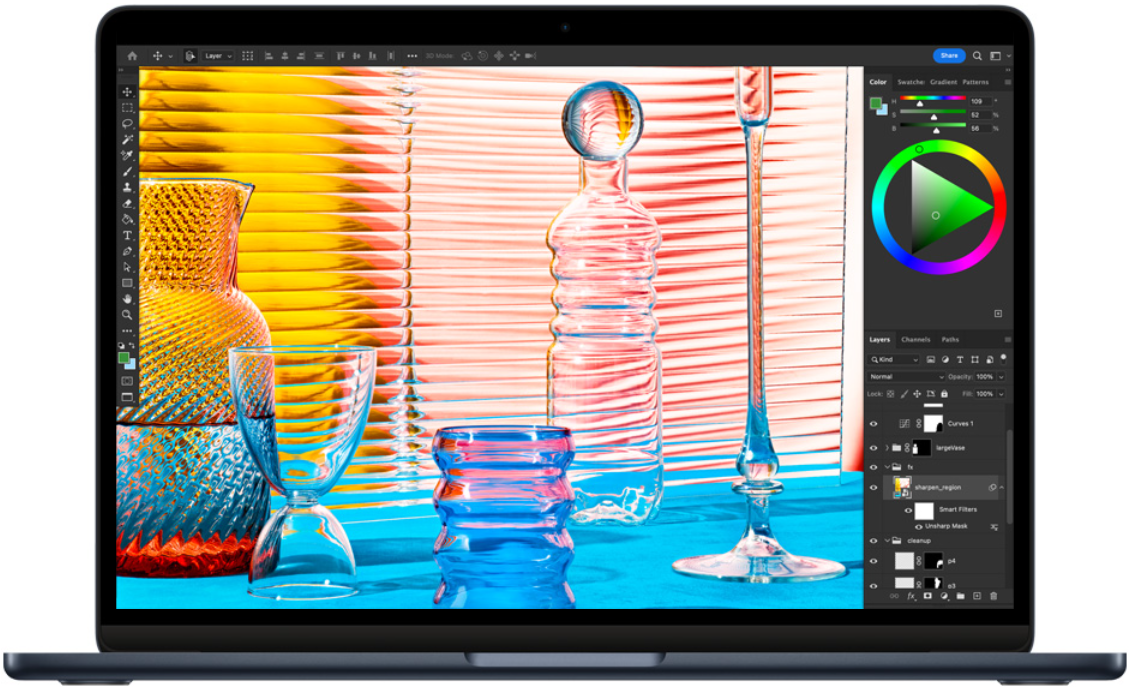1129x690 pixels.
Task: Switch to the Paths tab
Action: tap(950, 339)
